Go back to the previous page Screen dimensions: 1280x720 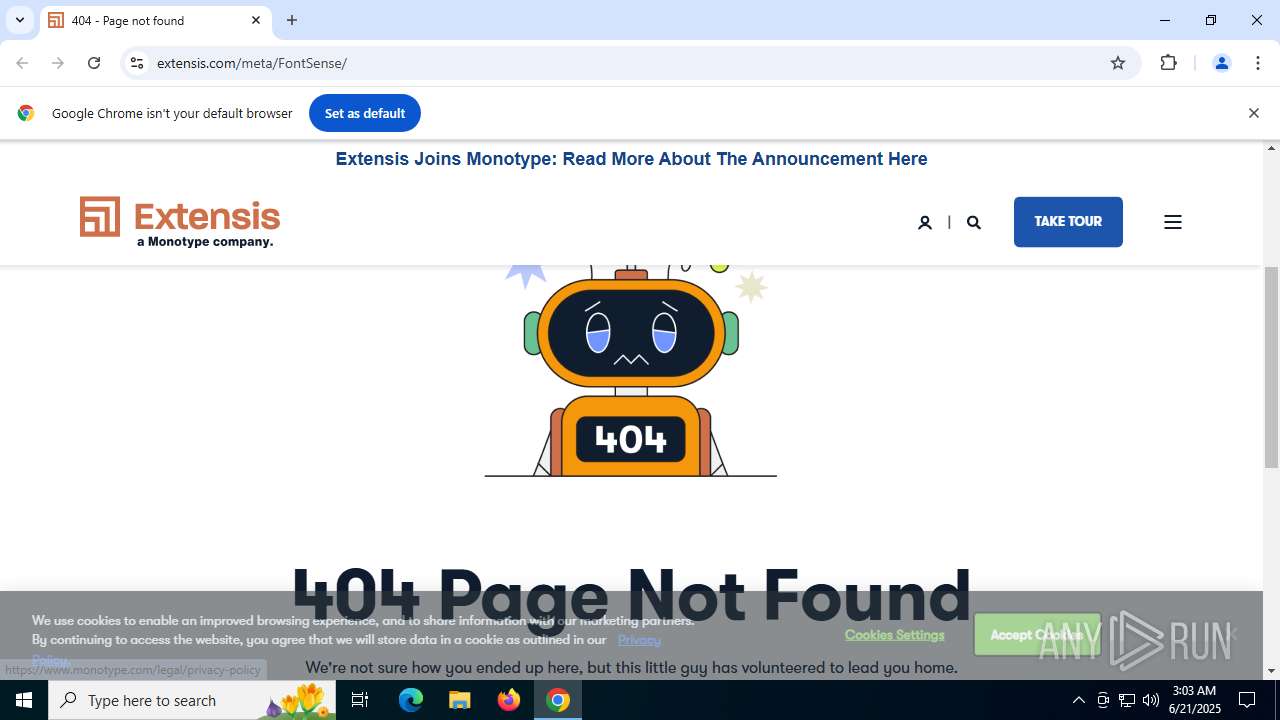(22, 63)
